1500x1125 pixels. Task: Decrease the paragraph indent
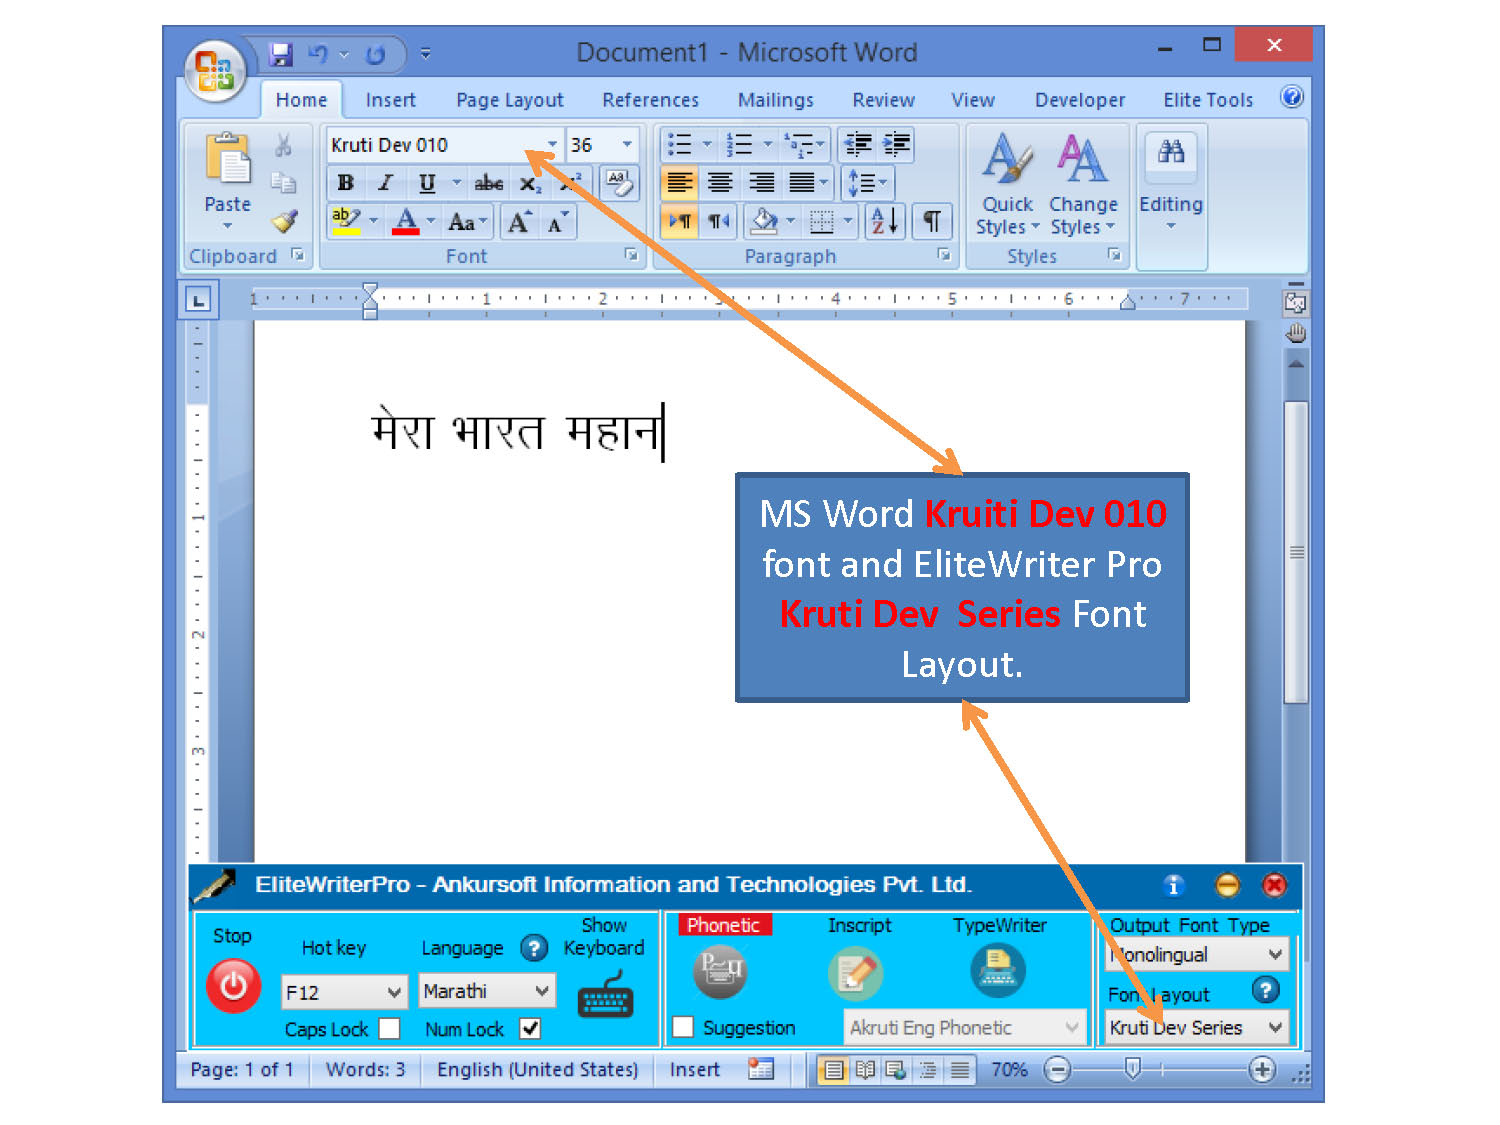(x=857, y=145)
